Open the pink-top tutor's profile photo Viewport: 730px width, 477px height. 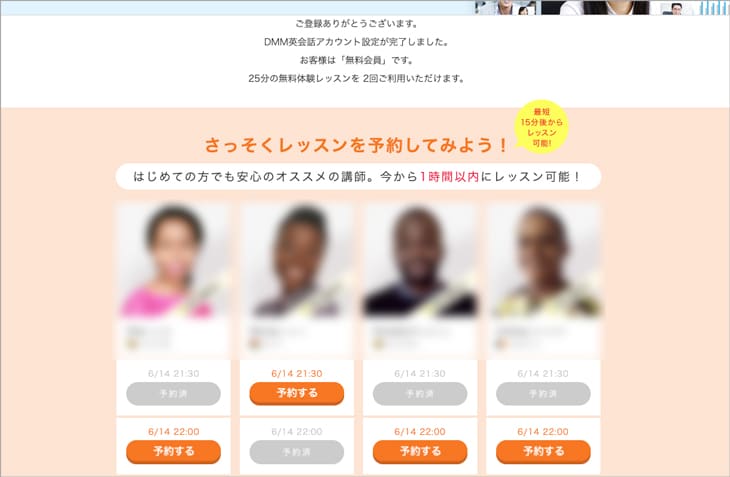pyautogui.click(x=173, y=260)
